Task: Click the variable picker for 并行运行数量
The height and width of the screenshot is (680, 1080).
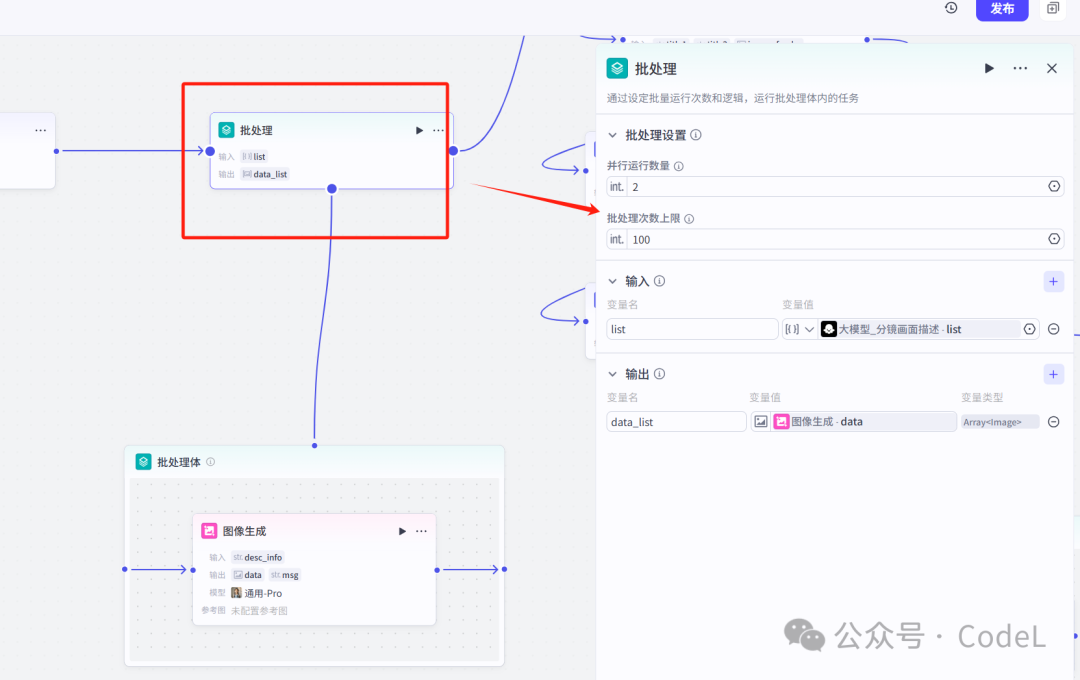Action: tap(1054, 187)
